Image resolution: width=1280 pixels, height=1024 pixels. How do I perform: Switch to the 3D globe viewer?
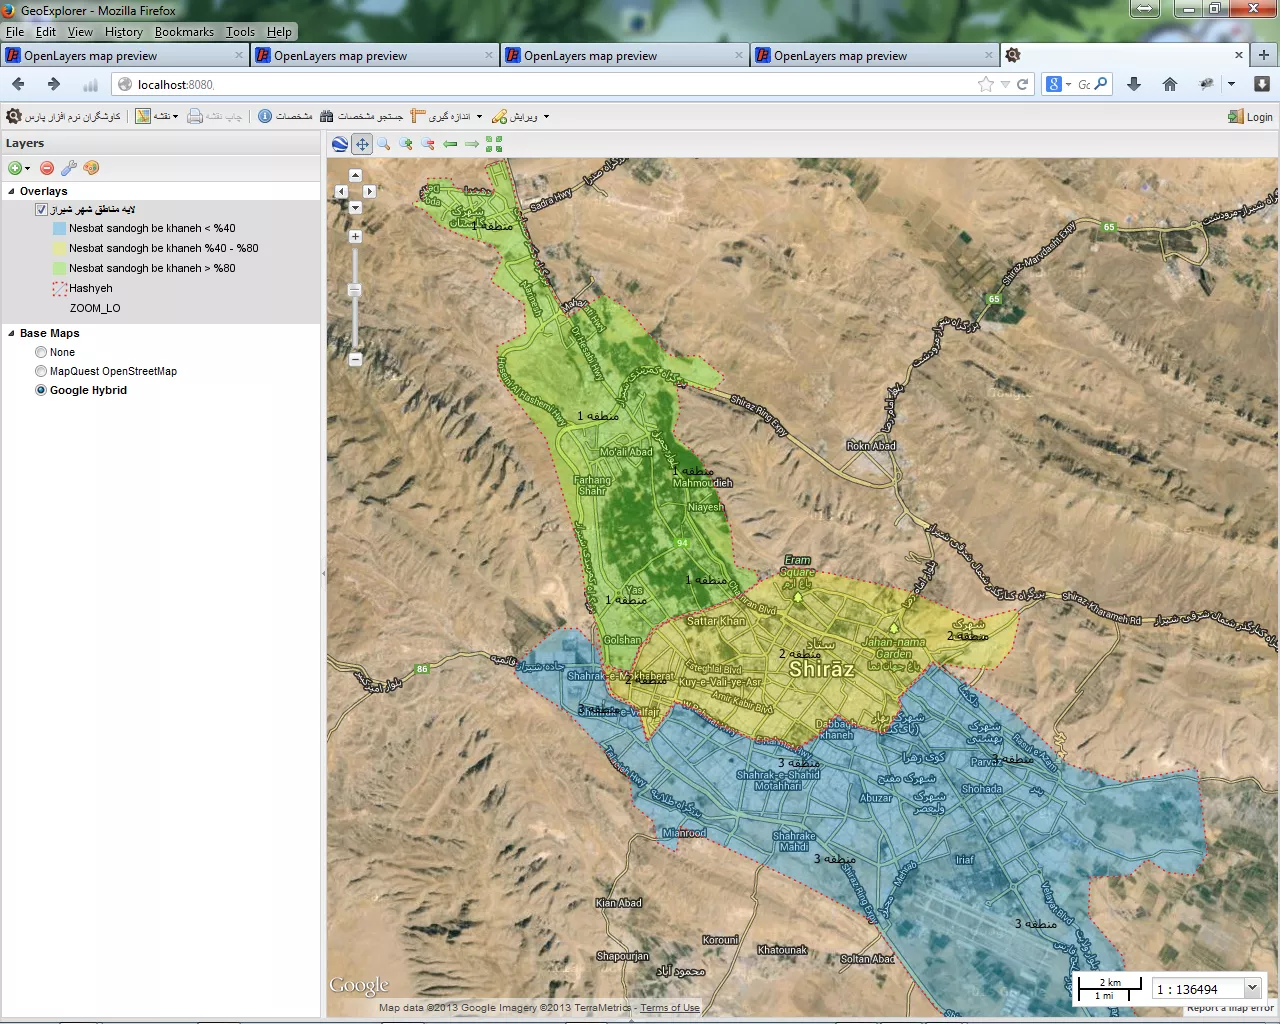point(340,144)
